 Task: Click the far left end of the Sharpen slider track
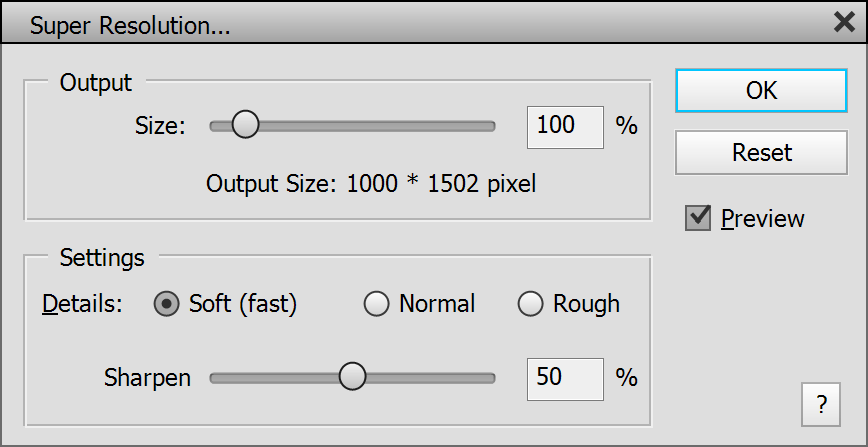click(214, 377)
